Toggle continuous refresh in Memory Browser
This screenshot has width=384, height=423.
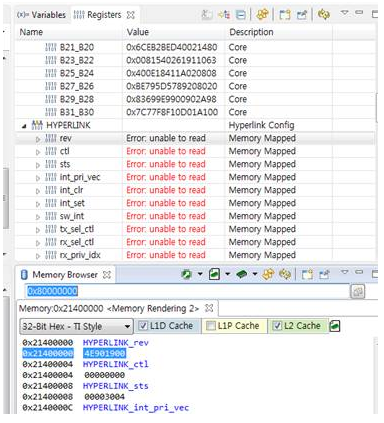[268, 274]
